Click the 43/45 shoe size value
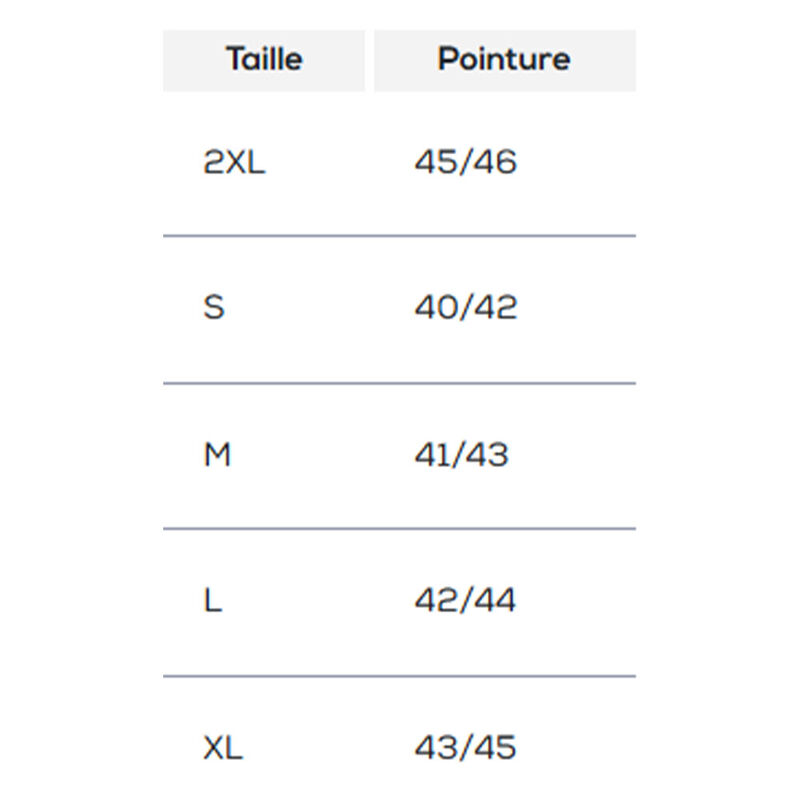Image resolution: width=800 pixels, height=800 pixels. 466,747
